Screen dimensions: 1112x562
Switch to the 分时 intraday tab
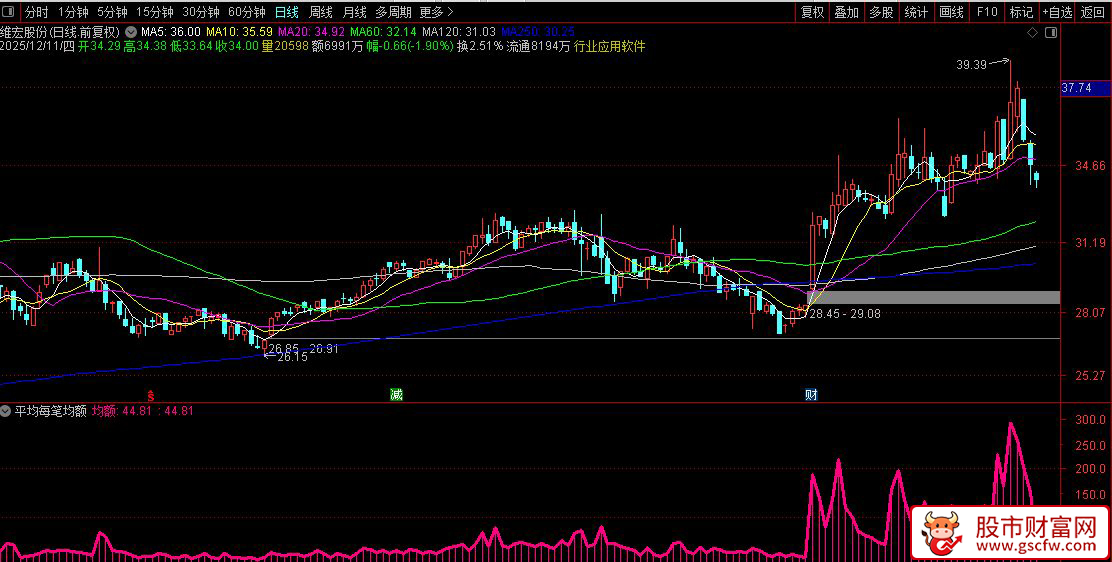click(x=36, y=12)
